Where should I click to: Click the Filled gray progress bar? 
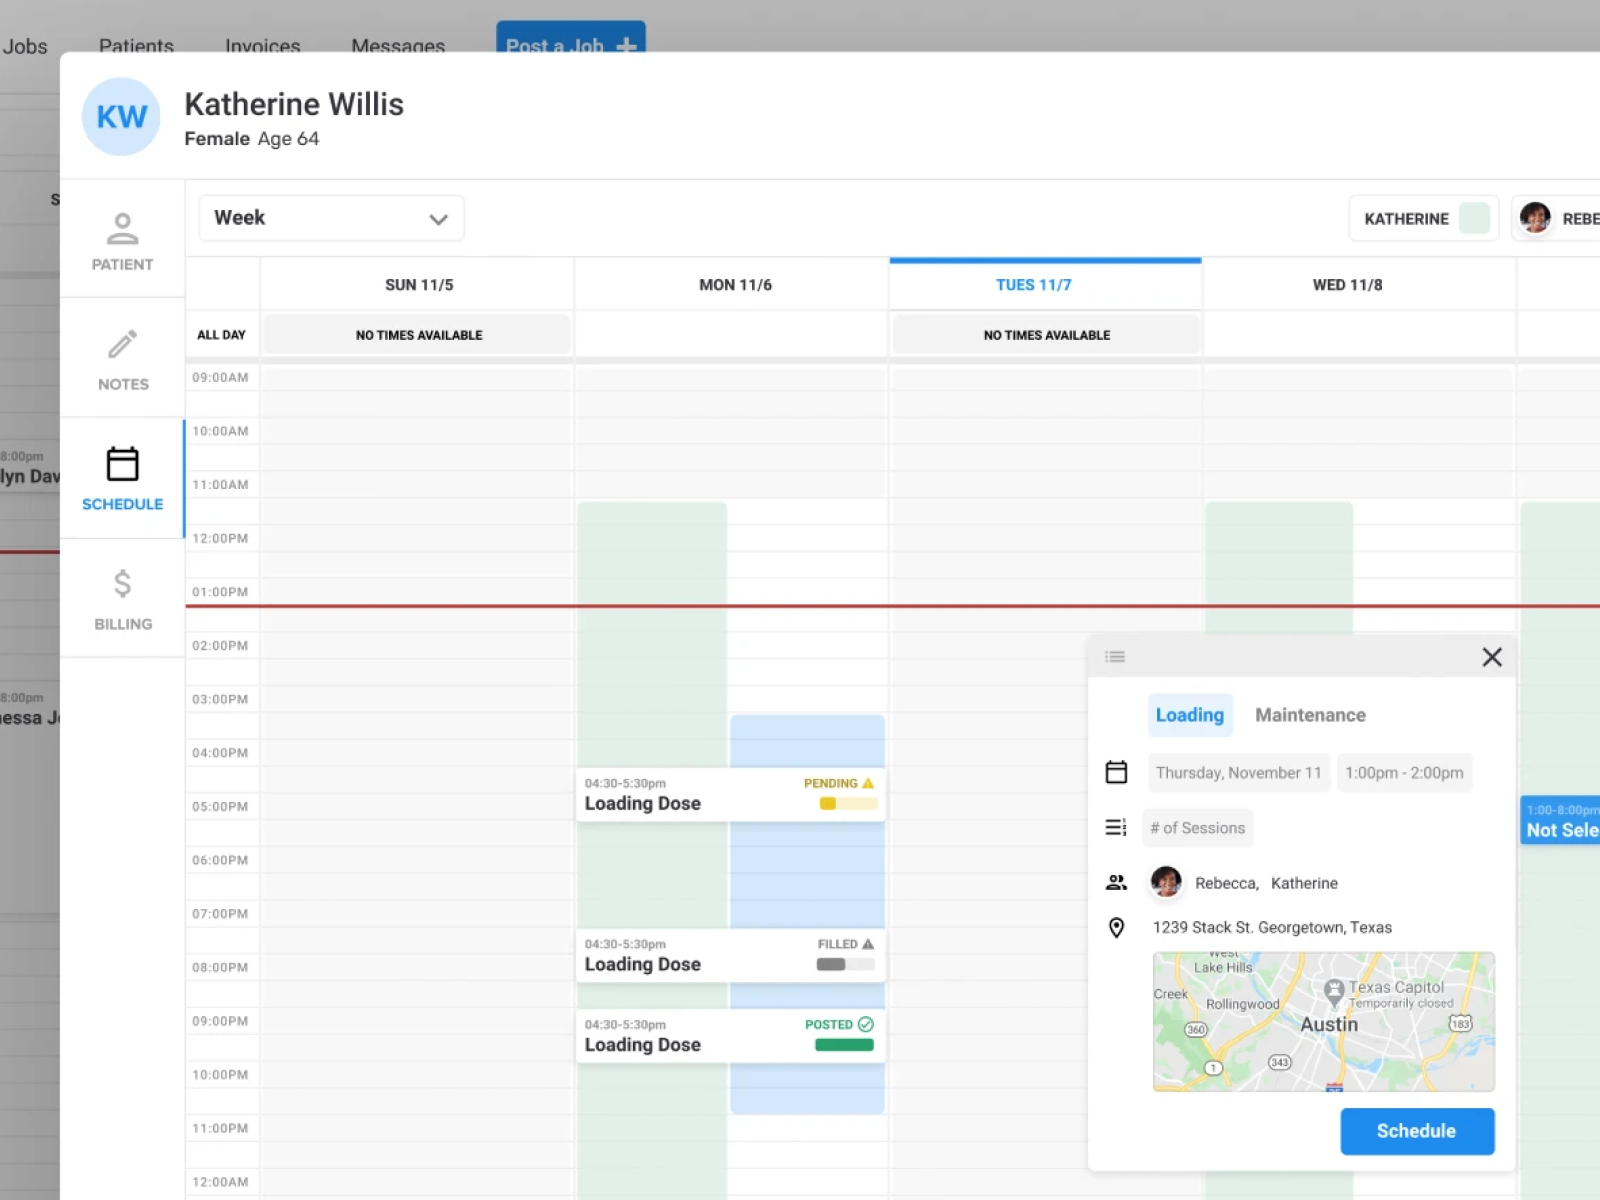pos(846,964)
